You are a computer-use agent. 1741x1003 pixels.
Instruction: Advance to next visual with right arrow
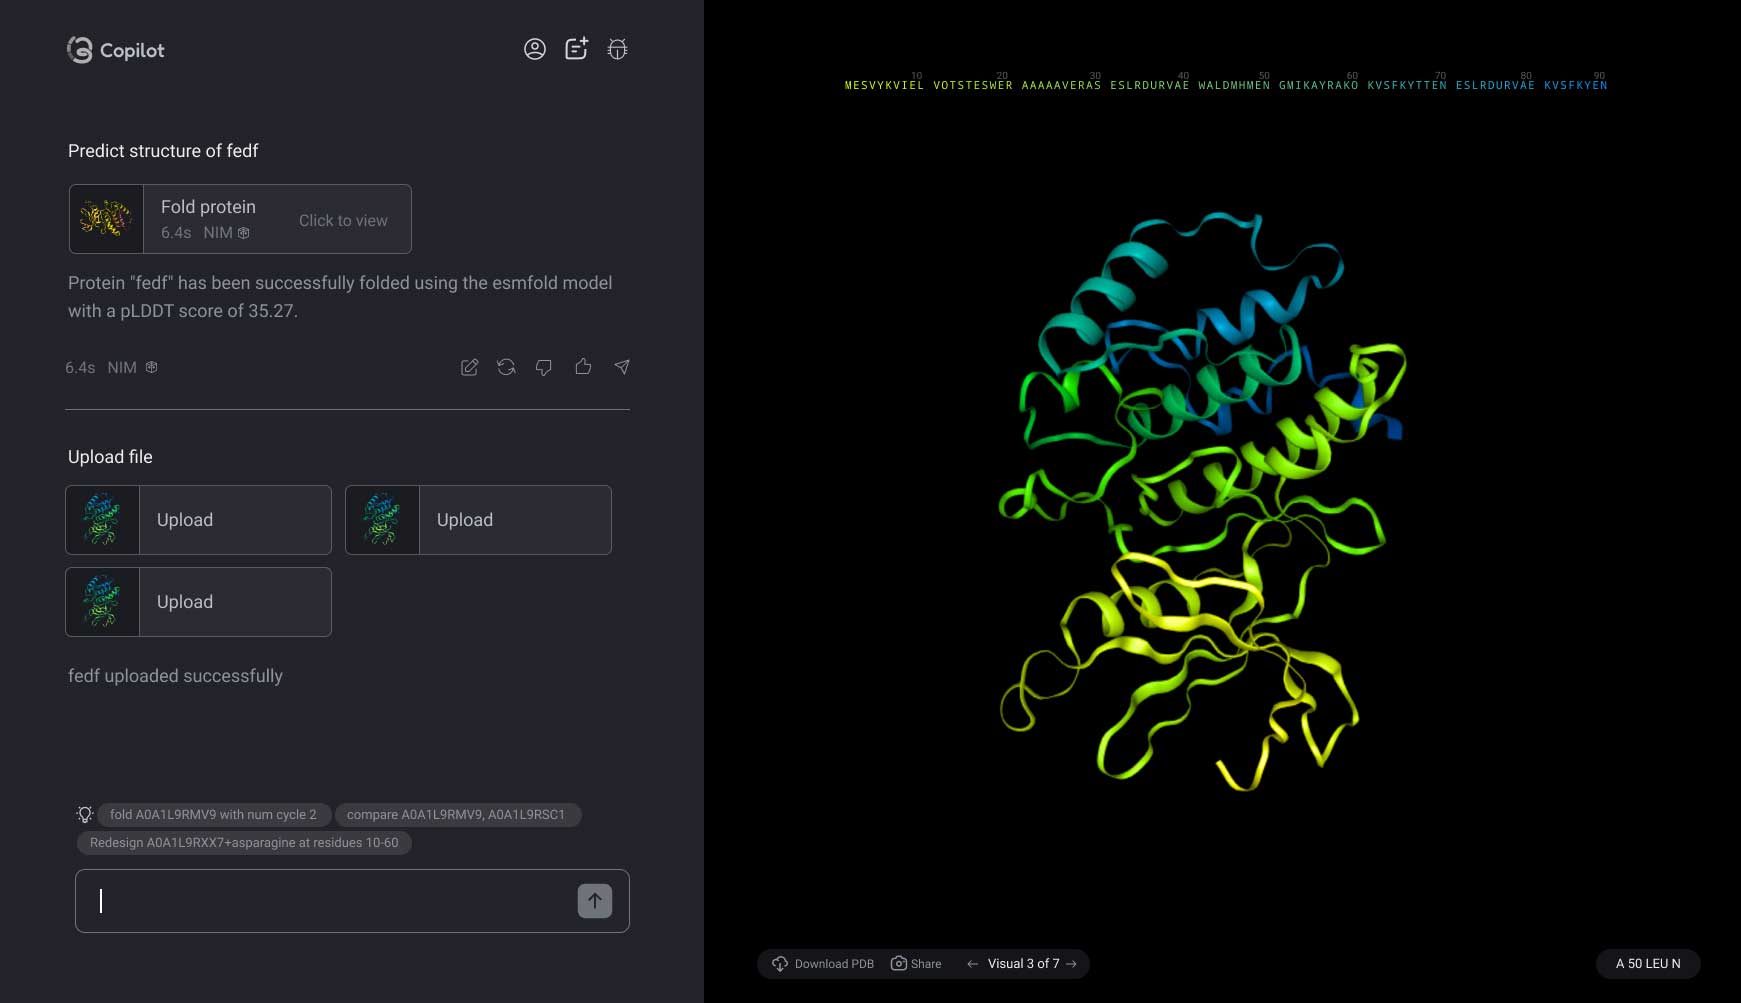pos(1072,964)
